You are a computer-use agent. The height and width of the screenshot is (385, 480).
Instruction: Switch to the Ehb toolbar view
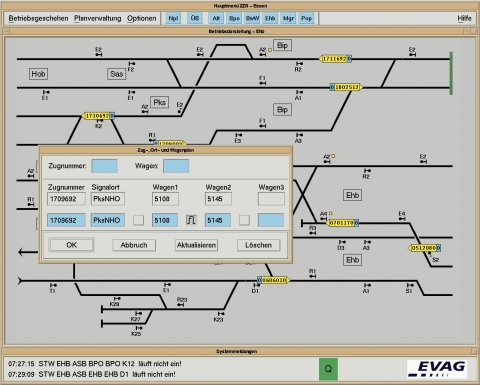point(270,18)
